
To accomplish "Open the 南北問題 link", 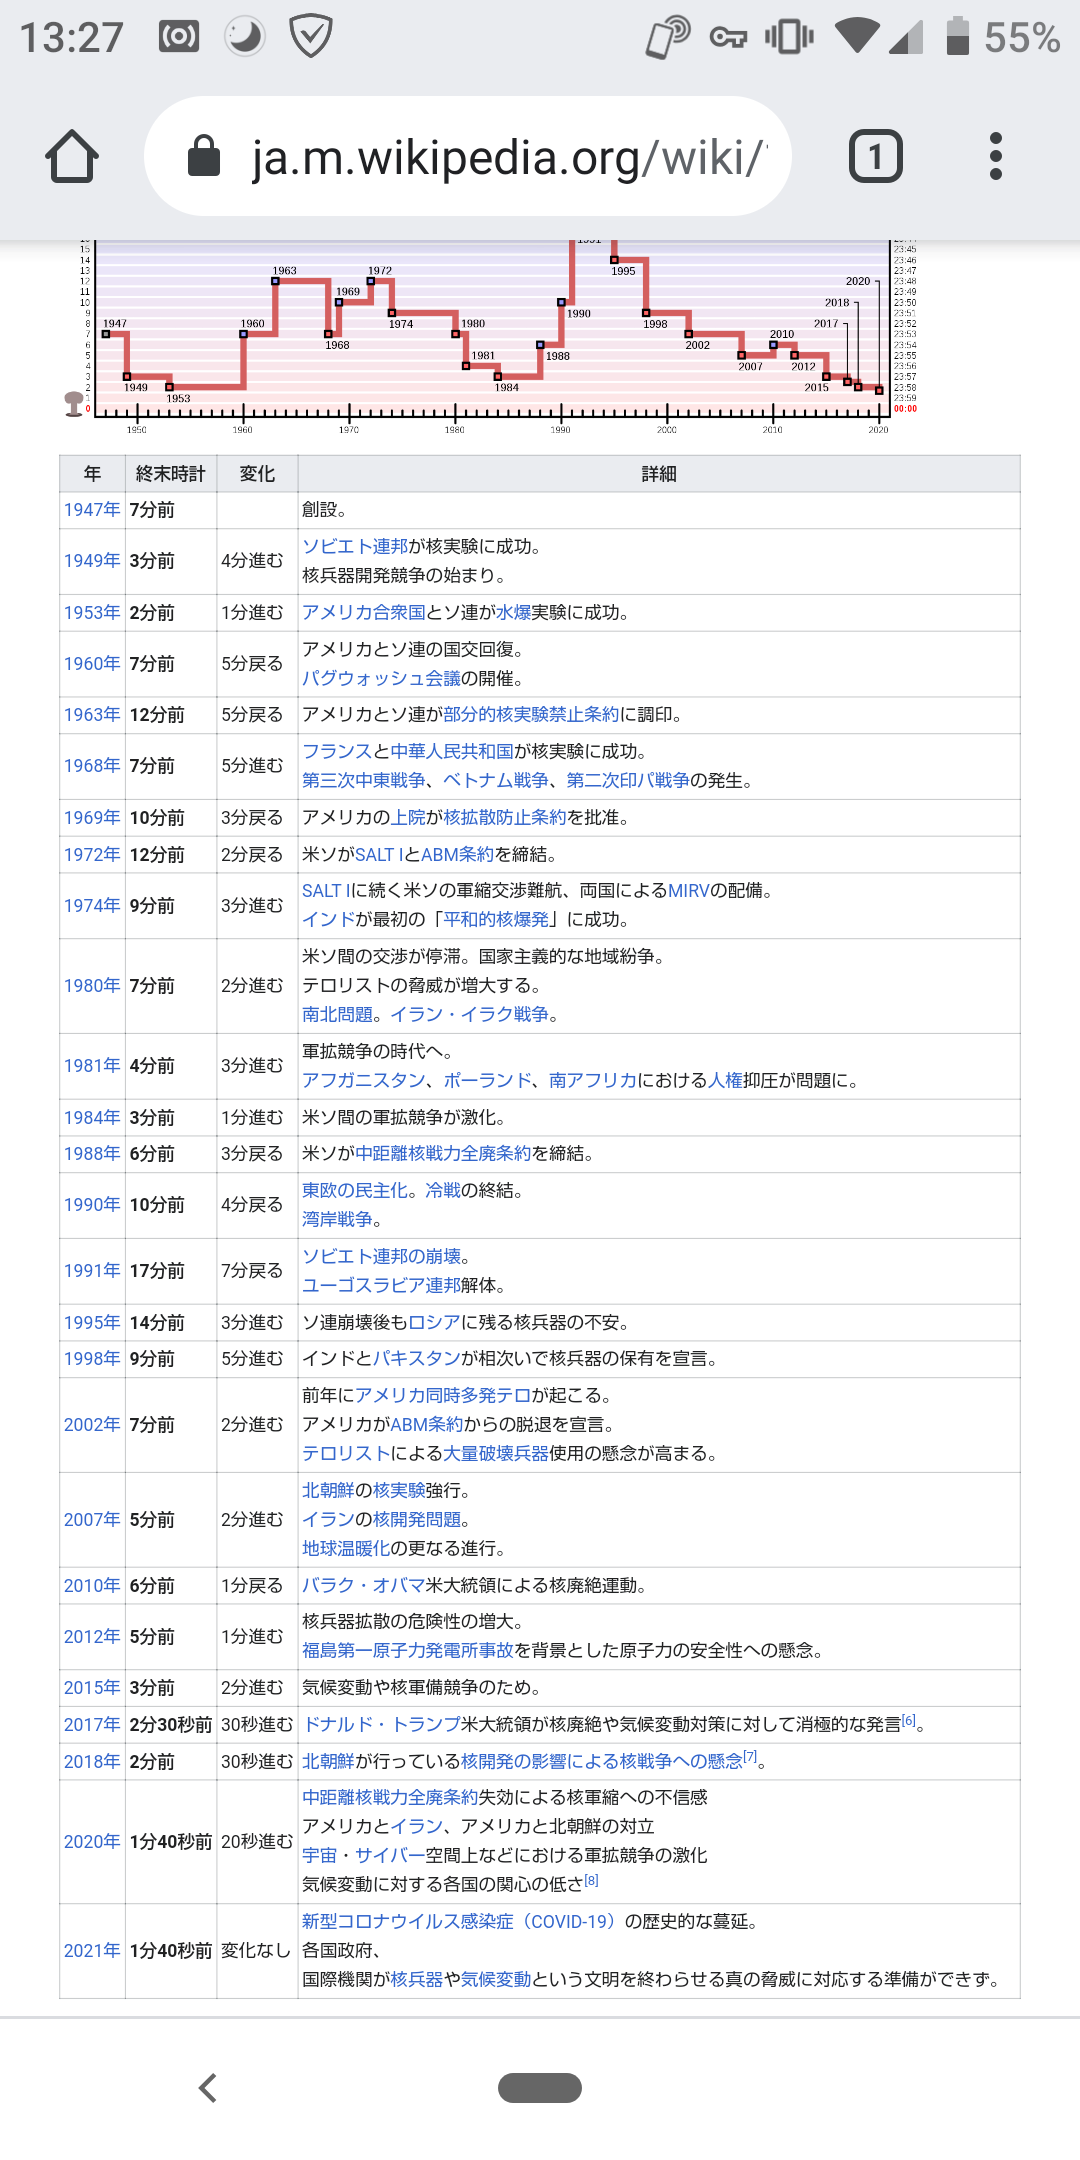I will pos(337,1014).
